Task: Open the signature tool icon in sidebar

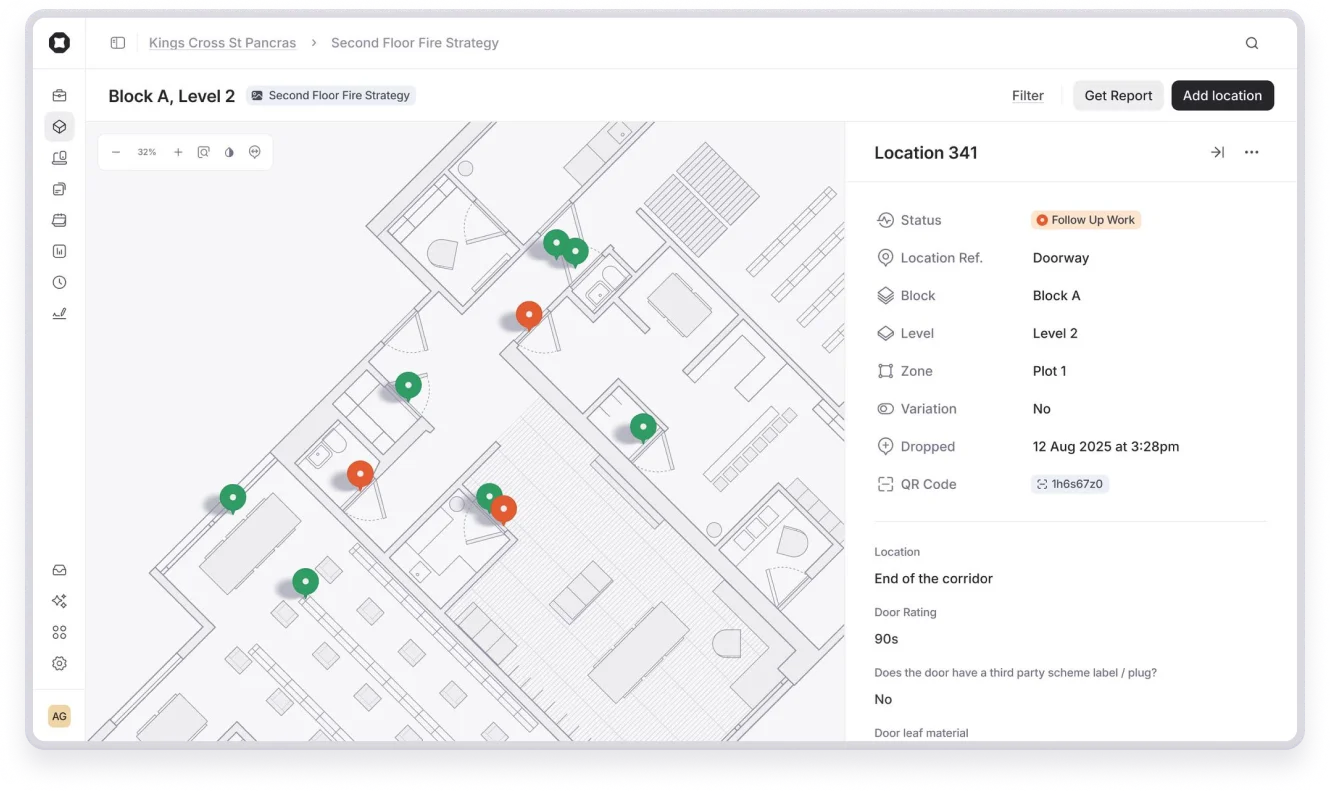Action: [x=59, y=313]
